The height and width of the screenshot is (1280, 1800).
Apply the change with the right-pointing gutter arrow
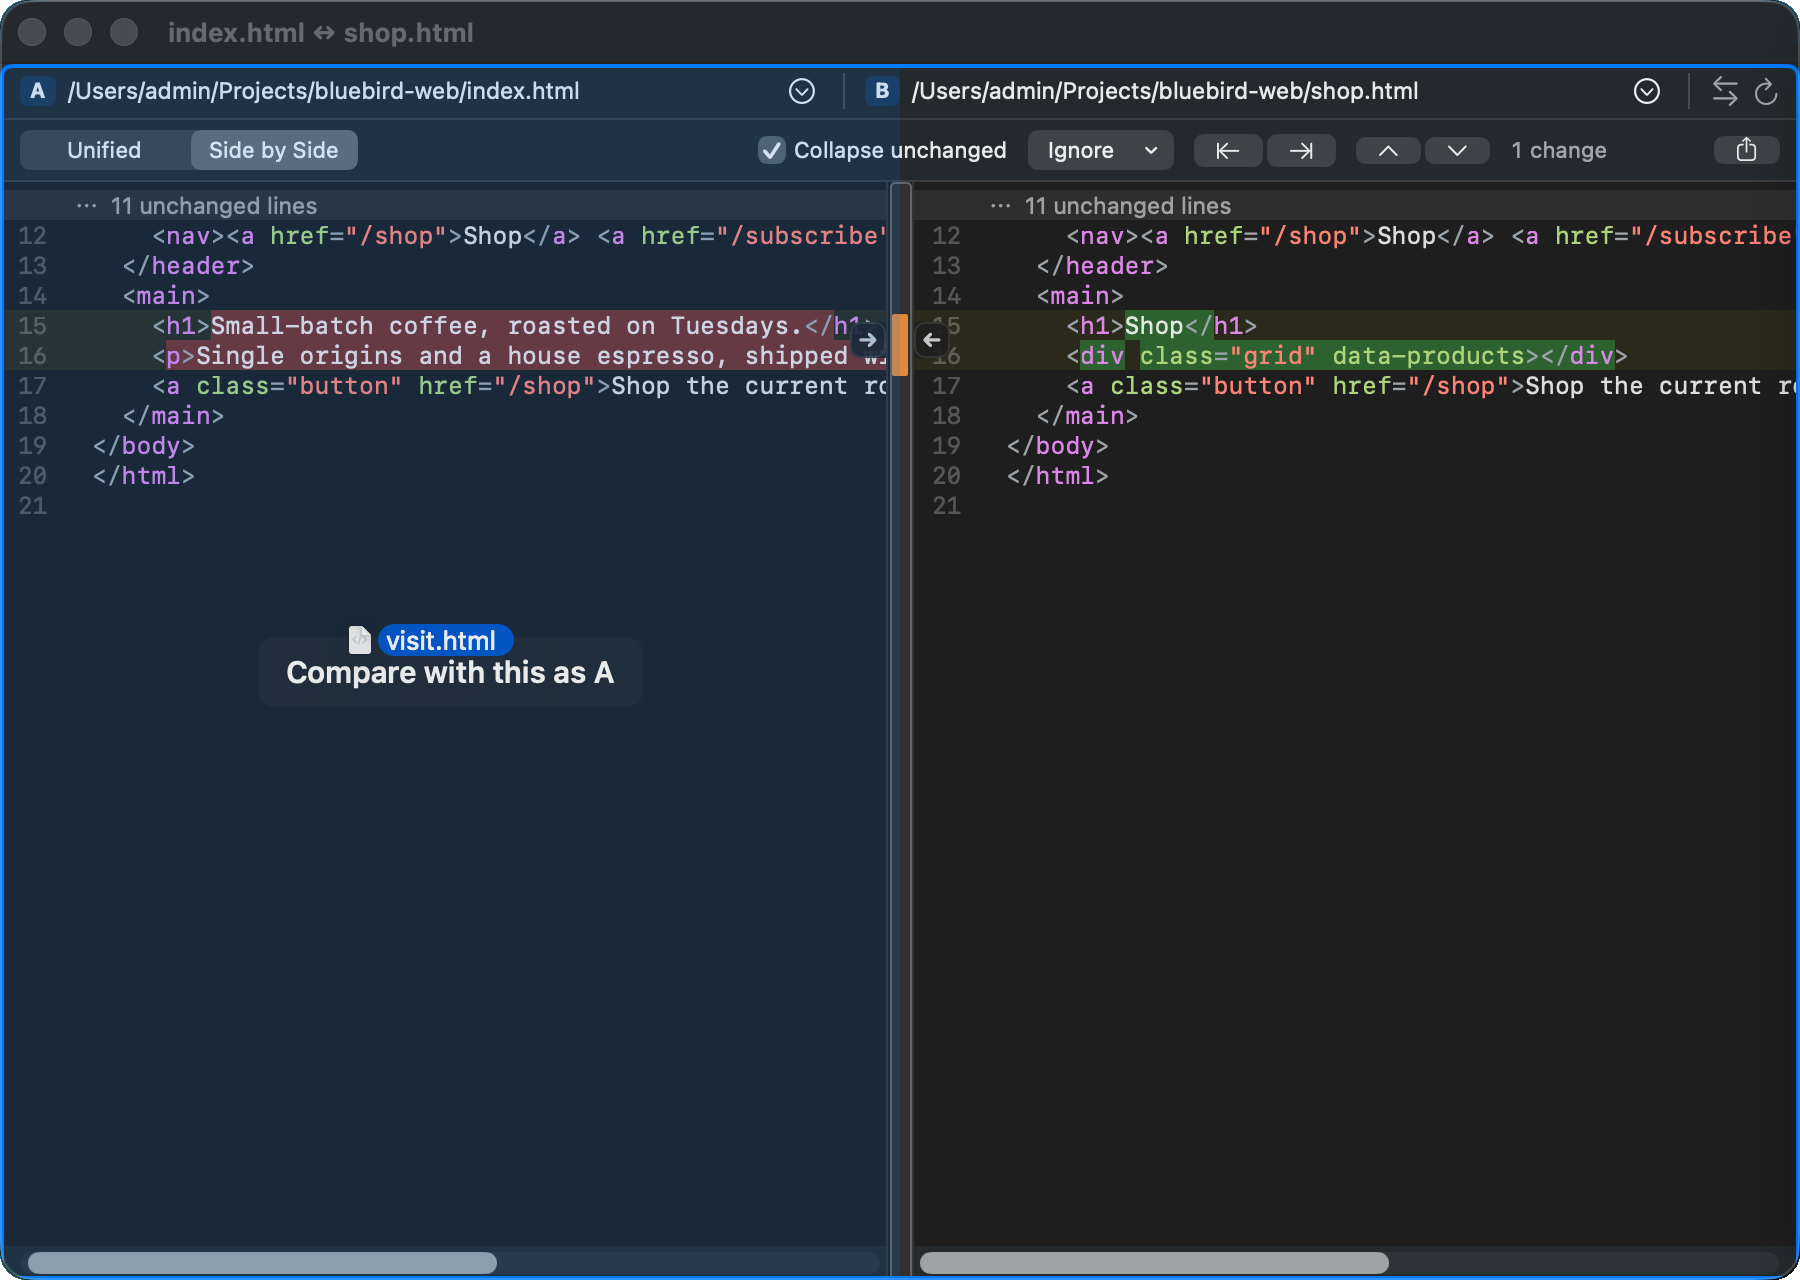(867, 340)
